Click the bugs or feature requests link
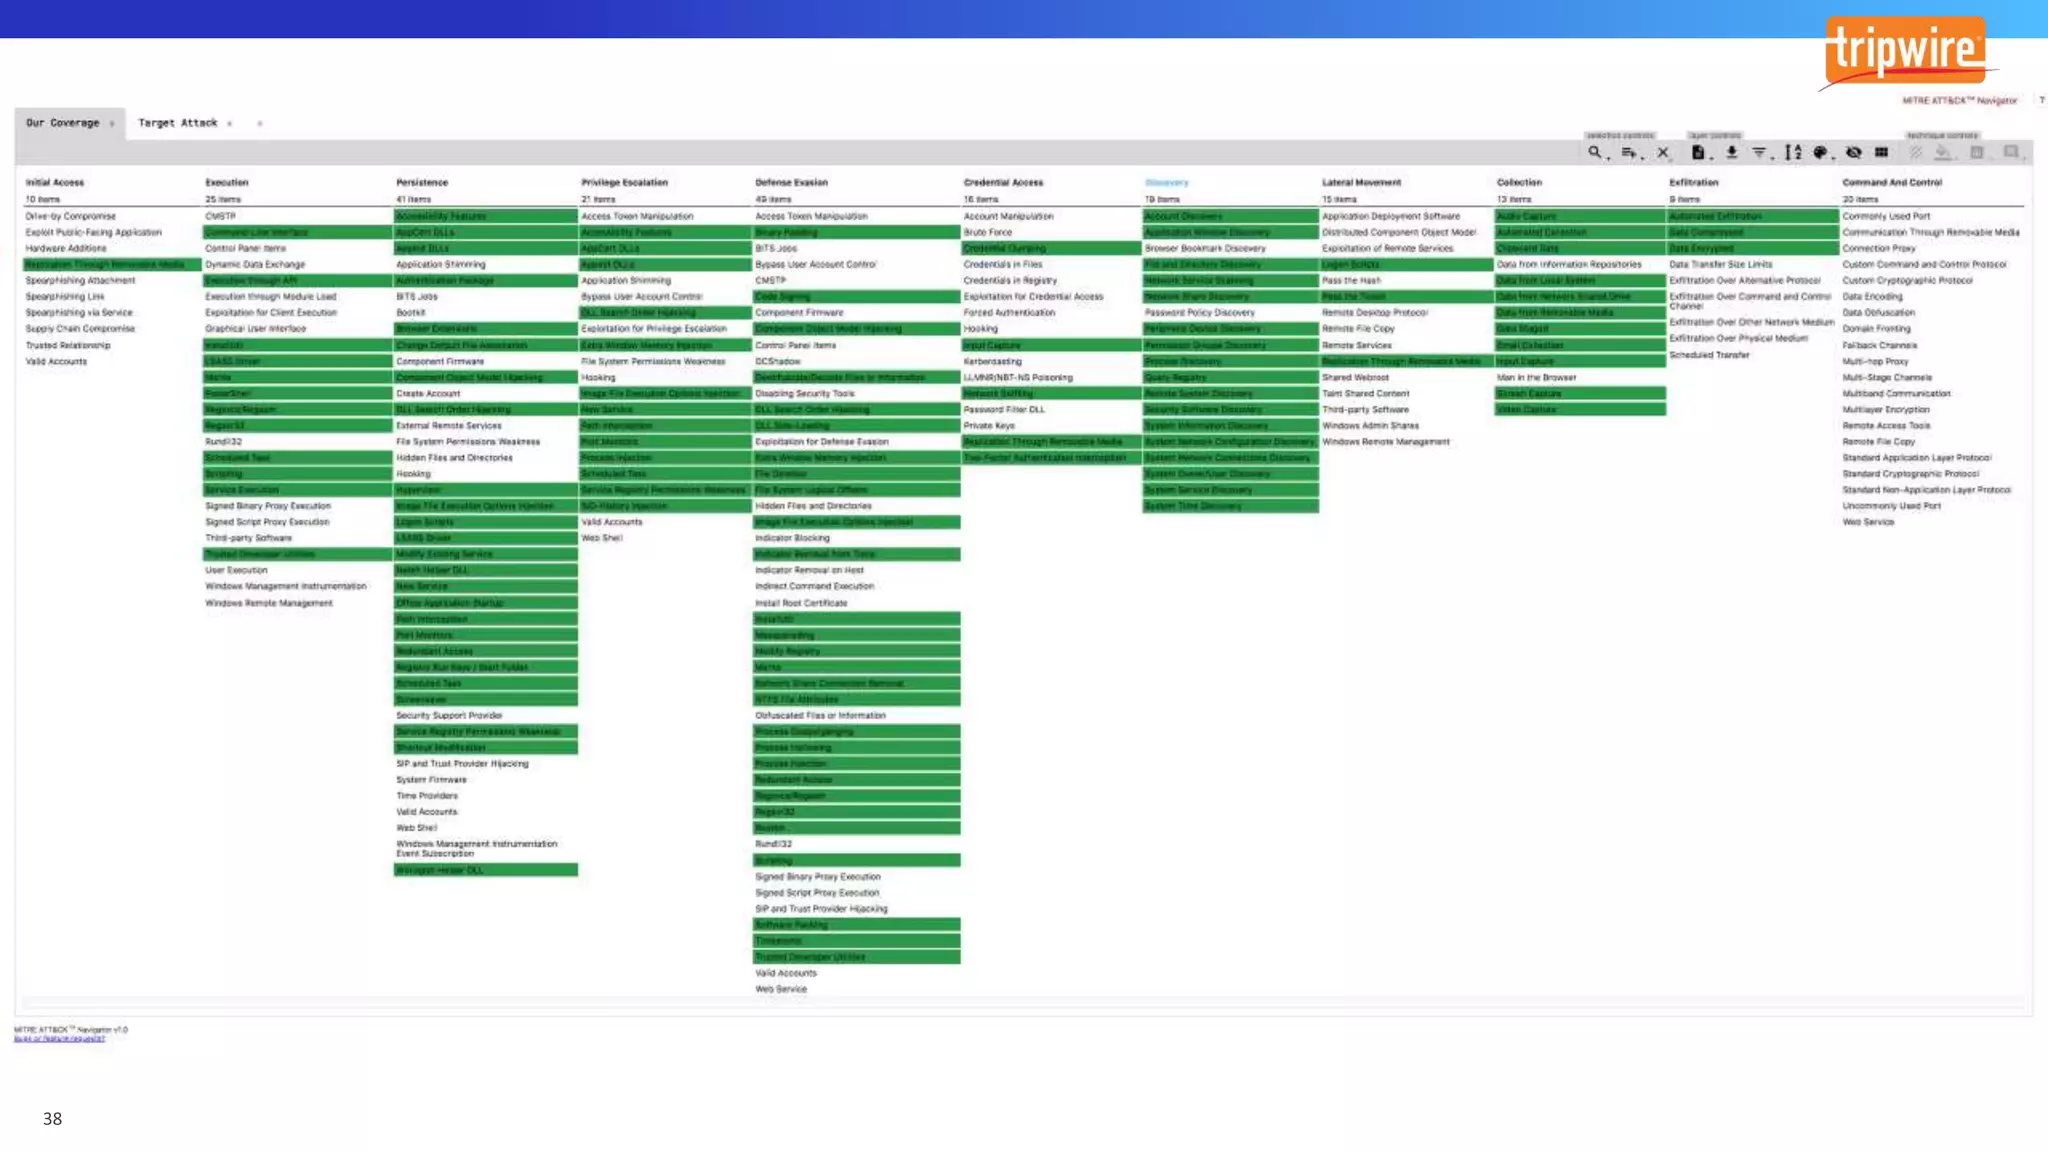The image size is (2048, 1152). point(59,1039)
